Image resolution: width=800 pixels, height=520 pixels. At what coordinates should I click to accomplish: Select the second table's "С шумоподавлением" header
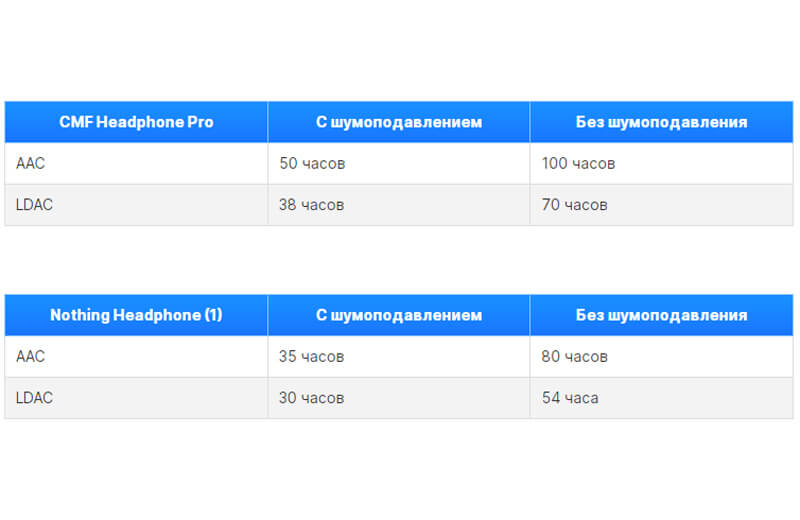399,315
